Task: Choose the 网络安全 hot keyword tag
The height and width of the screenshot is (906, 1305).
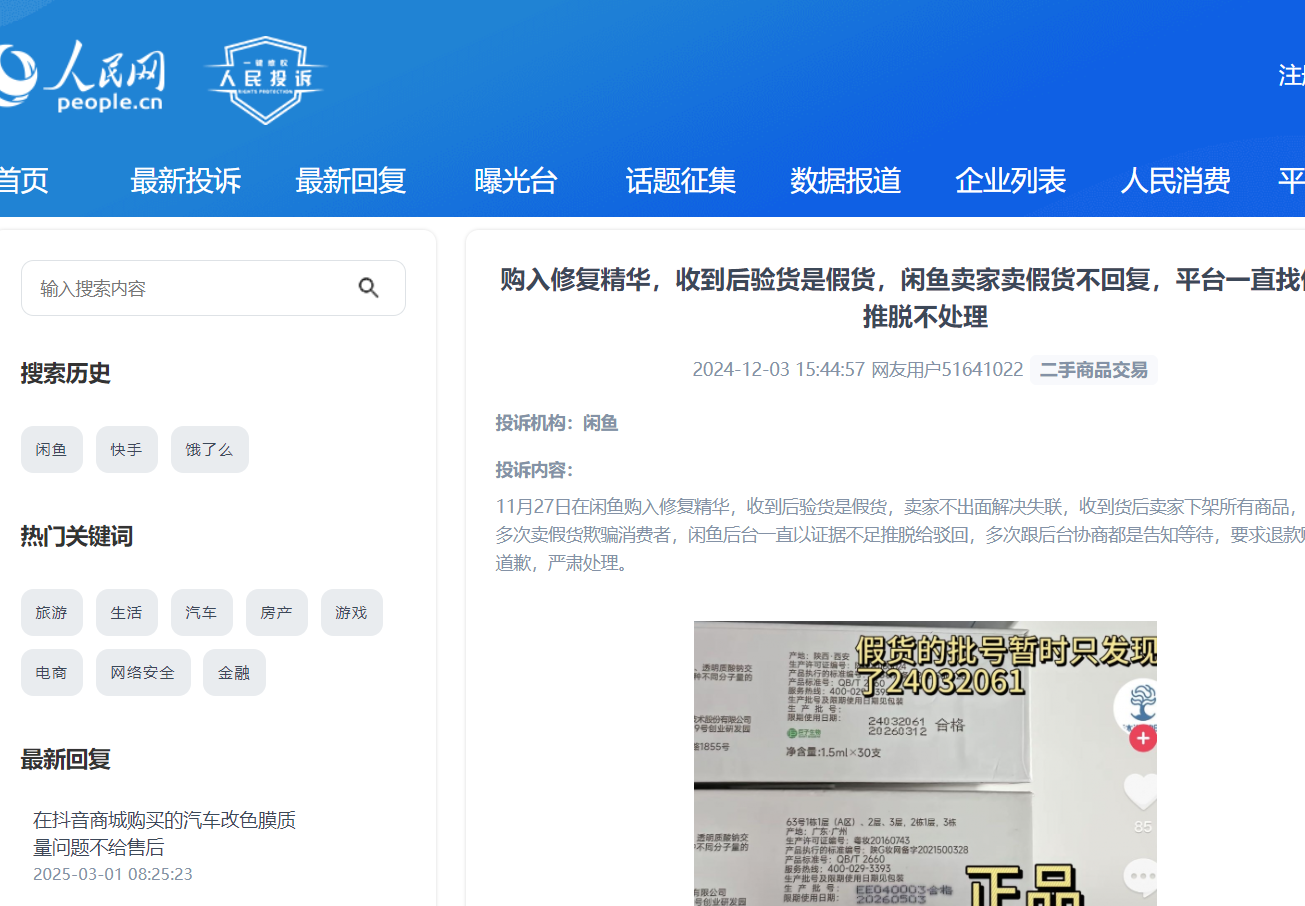Action: [x=143, y=673]
